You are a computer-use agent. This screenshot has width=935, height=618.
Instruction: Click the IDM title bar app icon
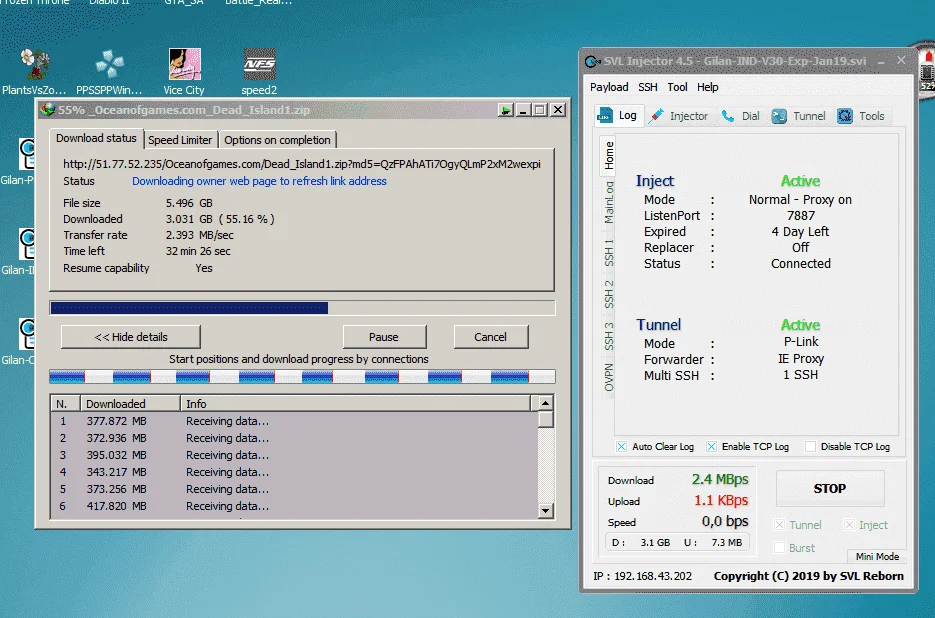[47, 110]
